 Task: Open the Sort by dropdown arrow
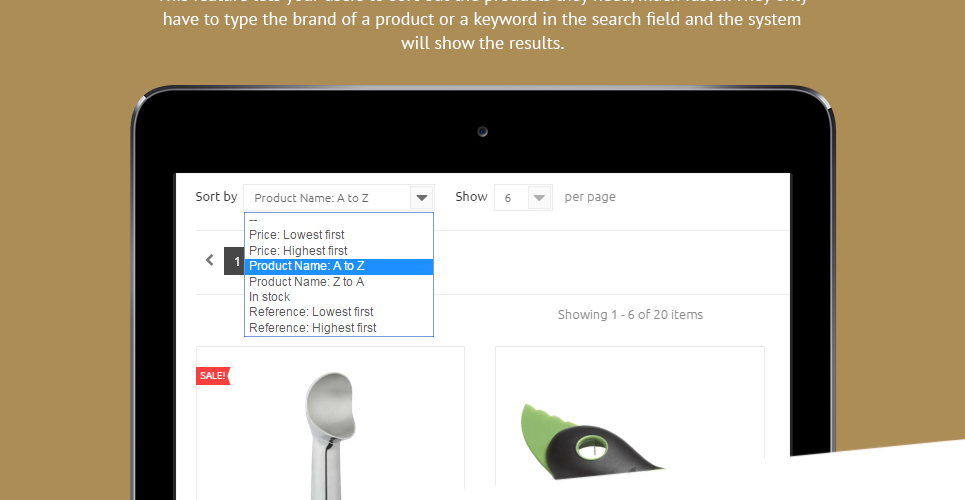422,198
